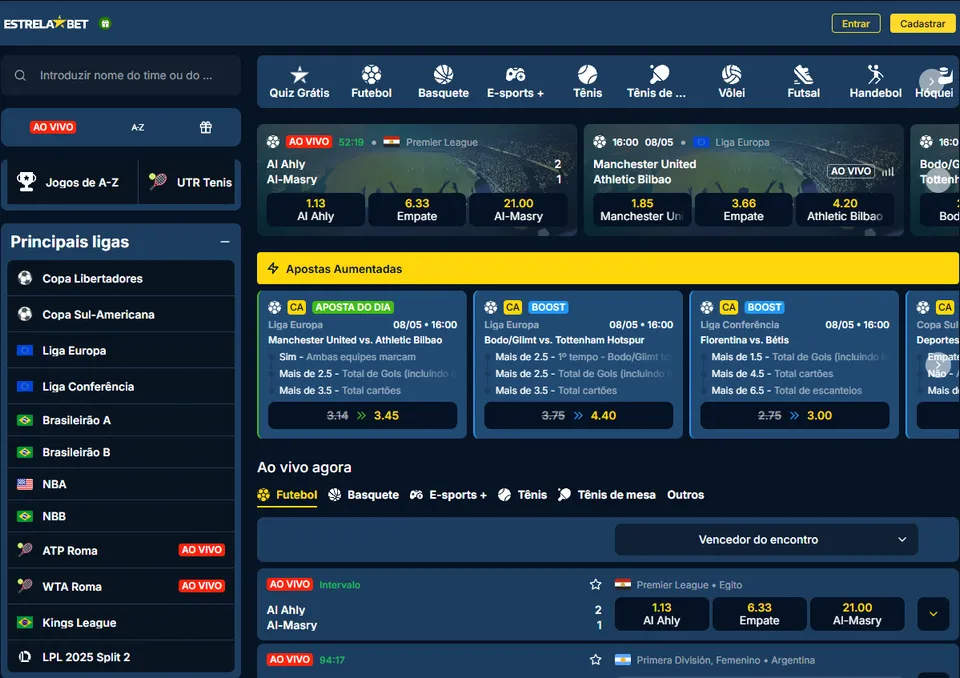Open statistics bars icon on Manchester United card

coord(888,171)
